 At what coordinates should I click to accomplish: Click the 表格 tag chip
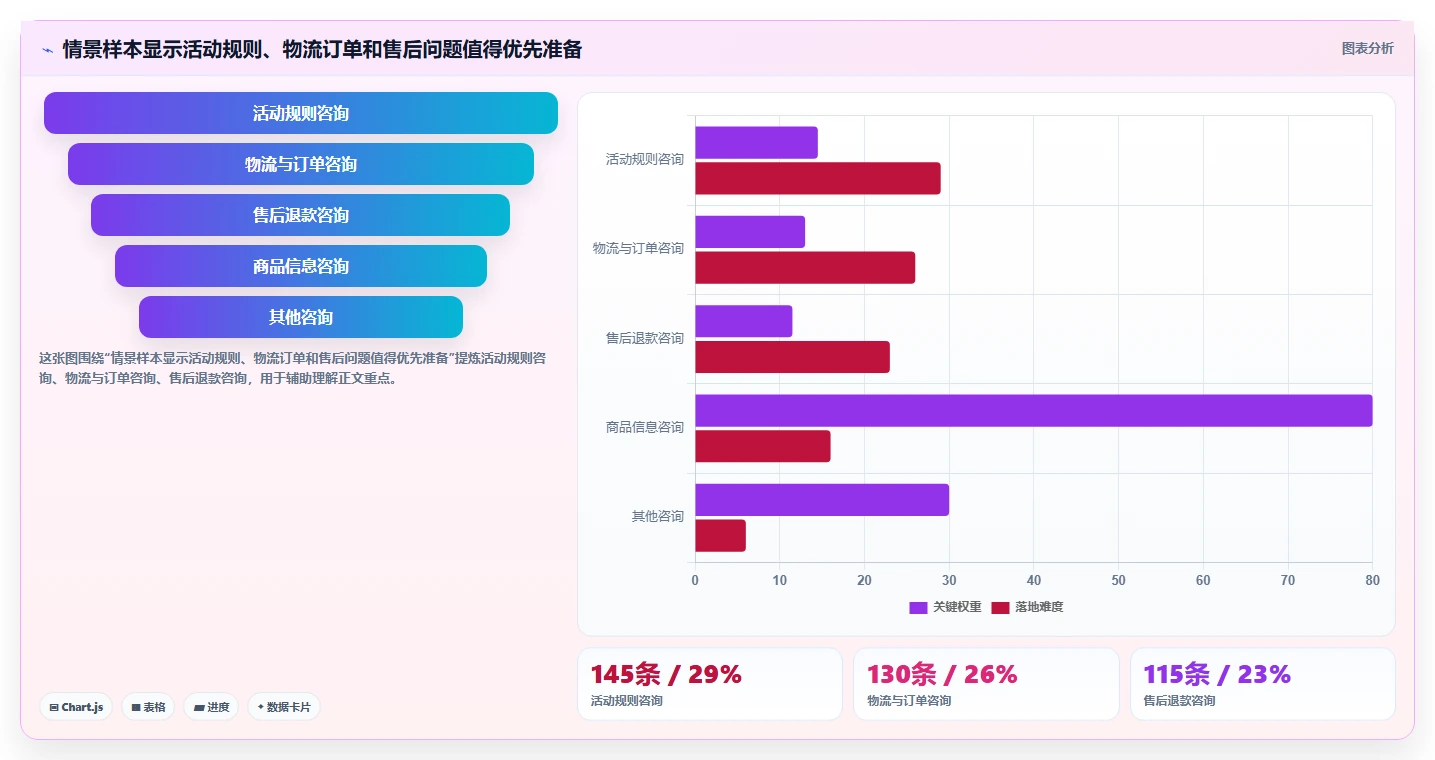click(148, 707)
